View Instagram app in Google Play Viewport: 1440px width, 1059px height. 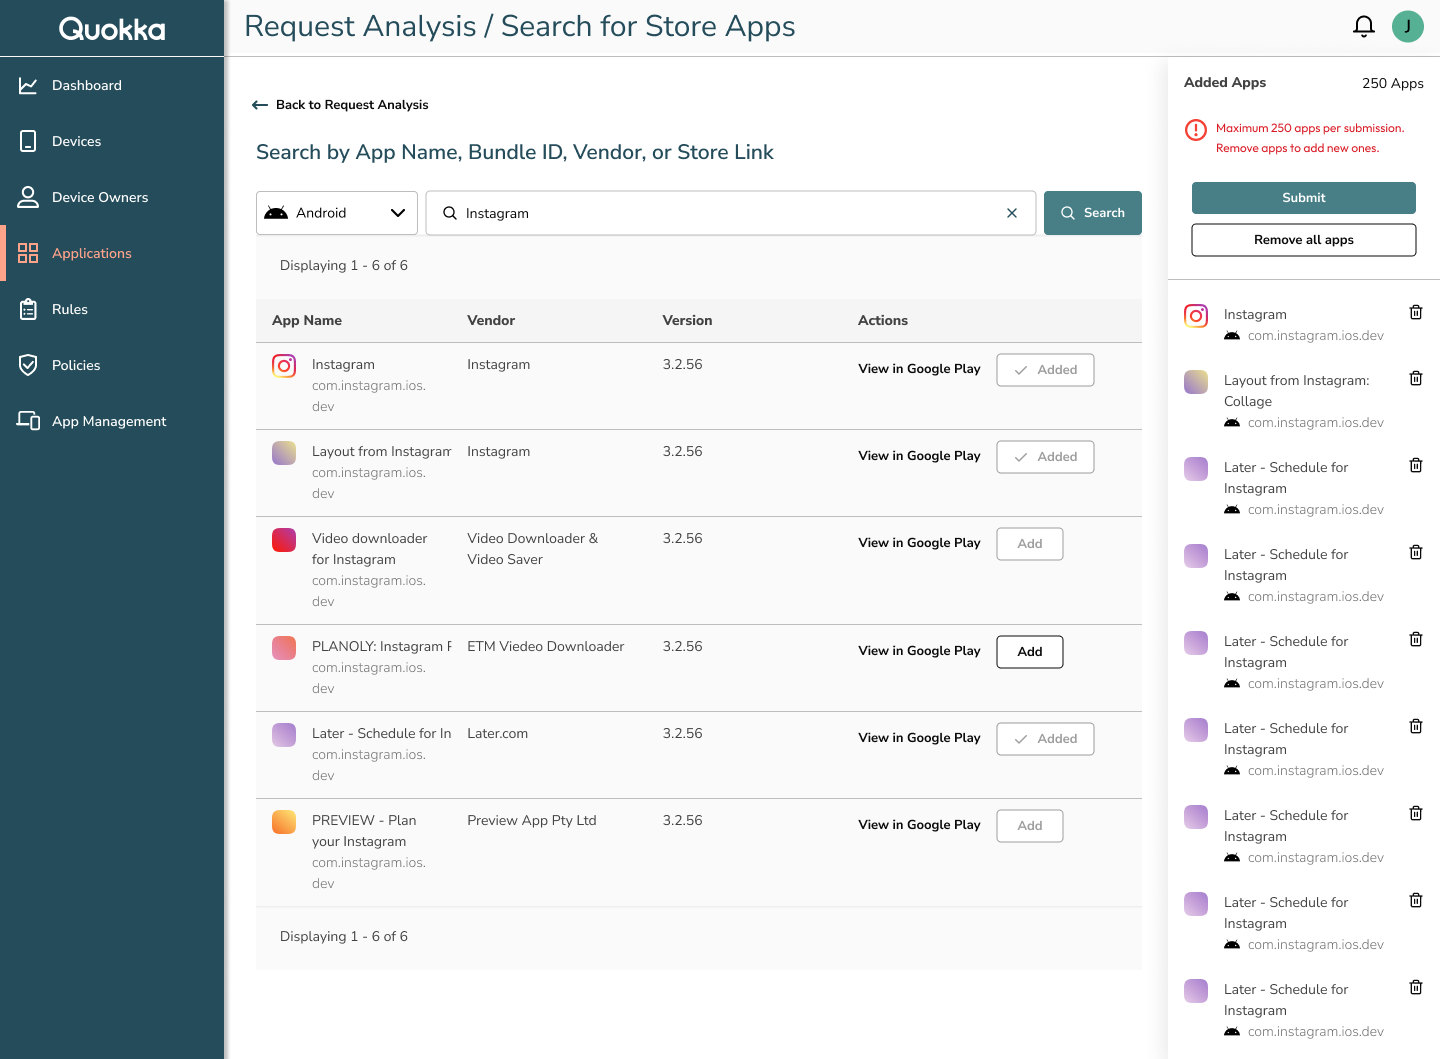[919, 369]
